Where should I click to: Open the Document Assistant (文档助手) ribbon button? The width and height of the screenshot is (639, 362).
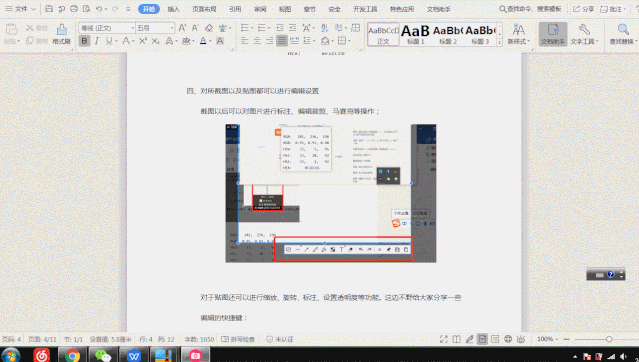point(553,34)
